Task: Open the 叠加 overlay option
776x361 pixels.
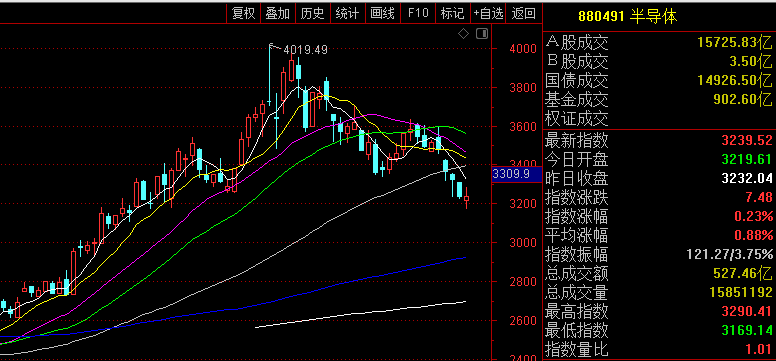Action: 278,13
